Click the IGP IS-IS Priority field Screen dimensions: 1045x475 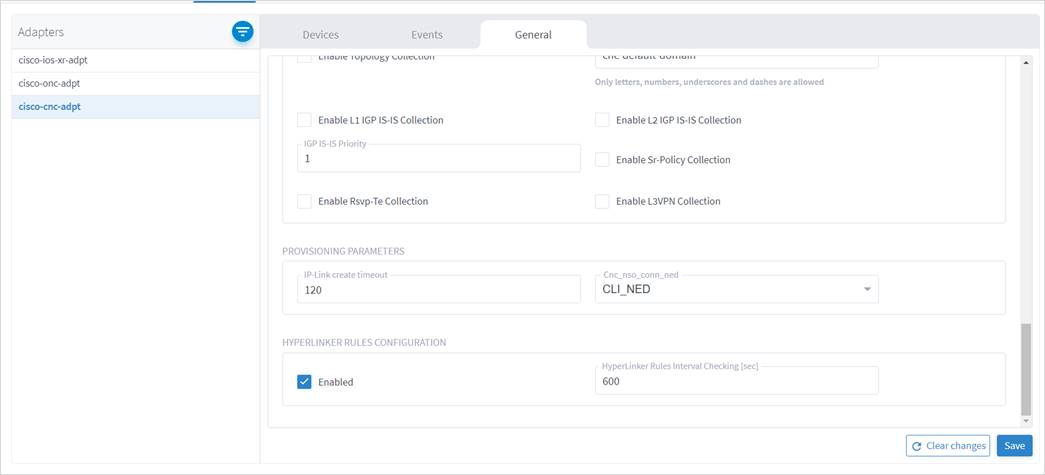(439, 159)
